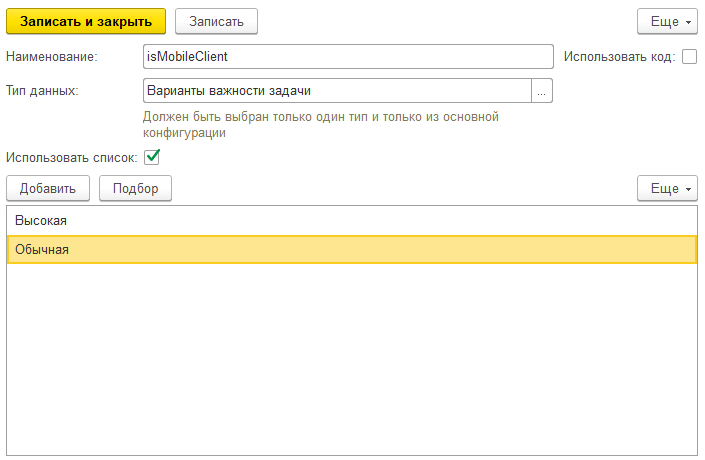Save with the Записать button

tap(216, 21)
